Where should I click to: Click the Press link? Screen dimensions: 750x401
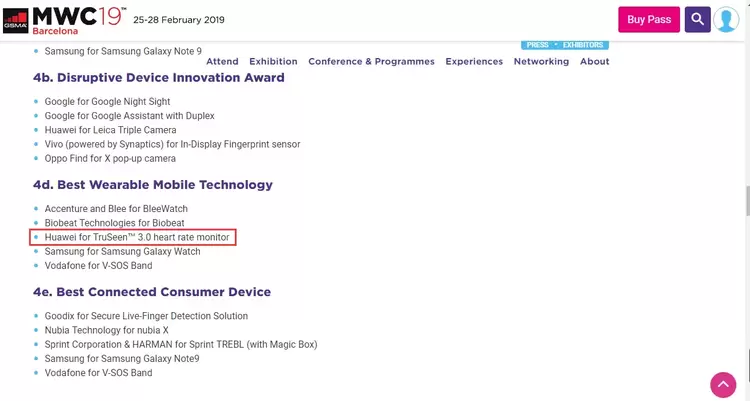[538, 45]
